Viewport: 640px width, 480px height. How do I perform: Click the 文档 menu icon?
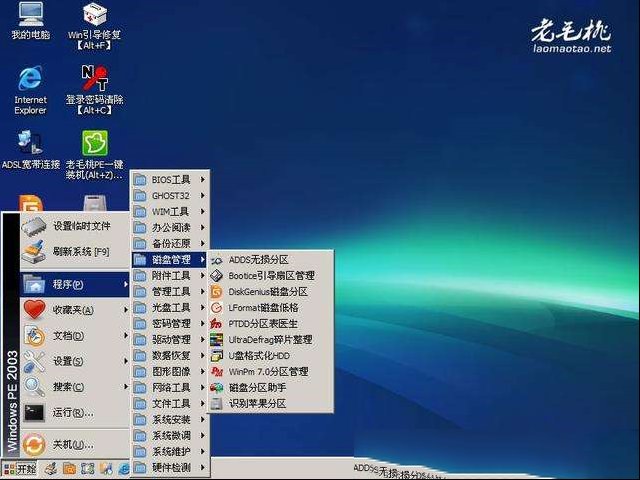[34, 336]
